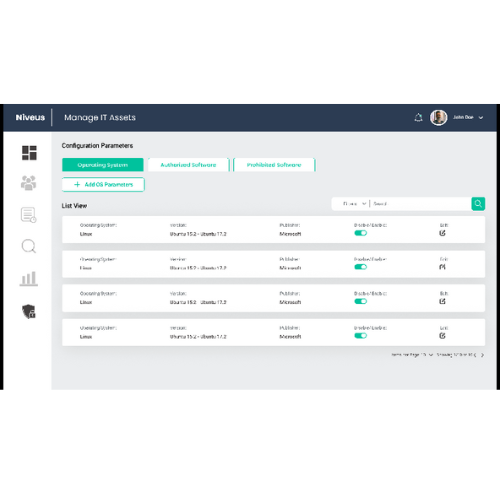The width and height of the screenshot is (500, 500).
Task: Toggle enable switch in third list row
Action: pos(360,301)
